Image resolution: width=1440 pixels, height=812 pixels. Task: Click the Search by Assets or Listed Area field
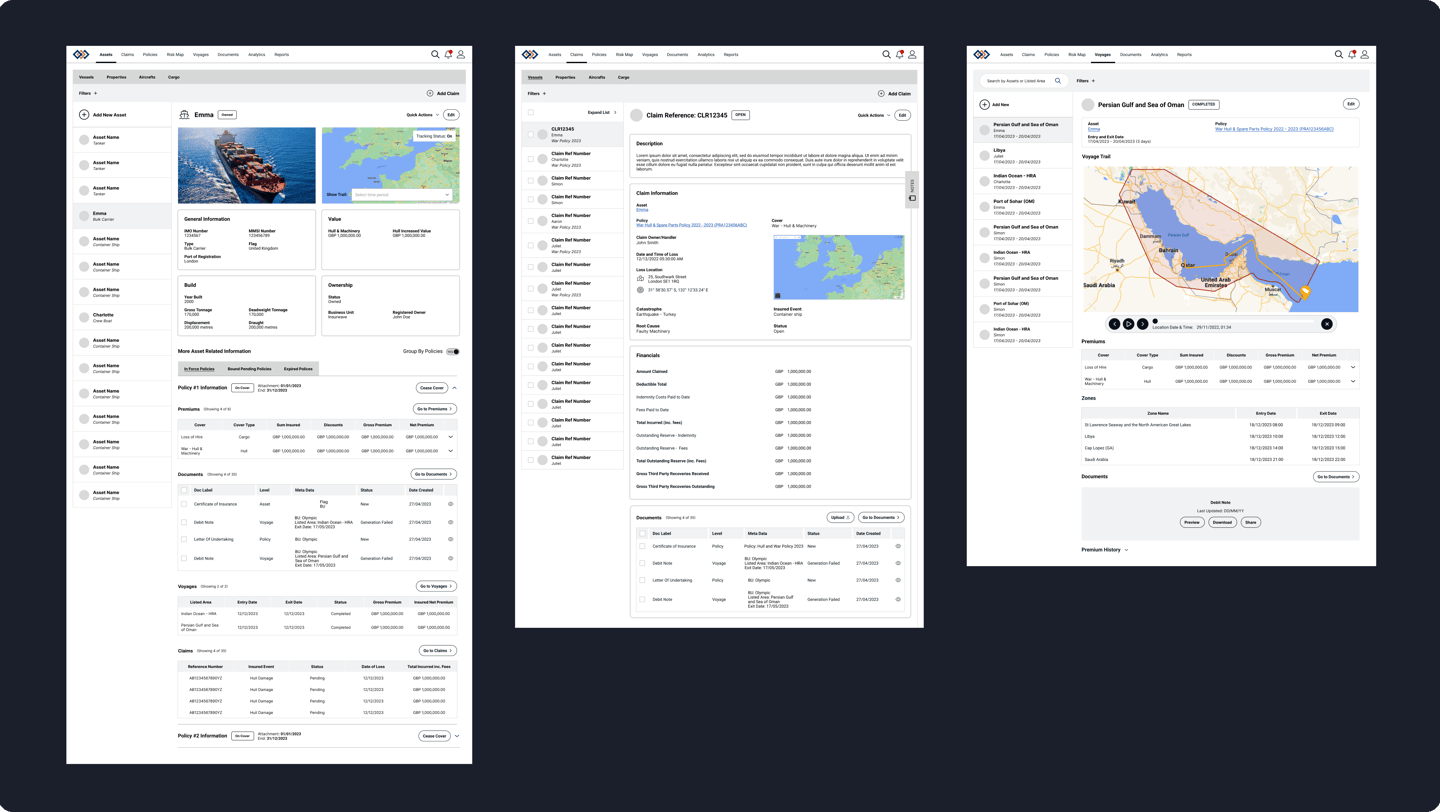1025,81
